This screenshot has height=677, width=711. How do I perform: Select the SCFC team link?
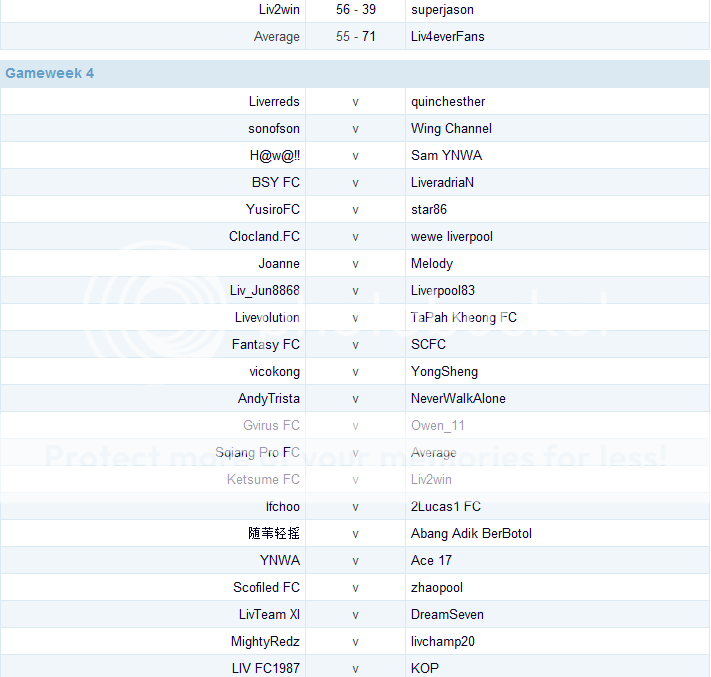(428, 344)
